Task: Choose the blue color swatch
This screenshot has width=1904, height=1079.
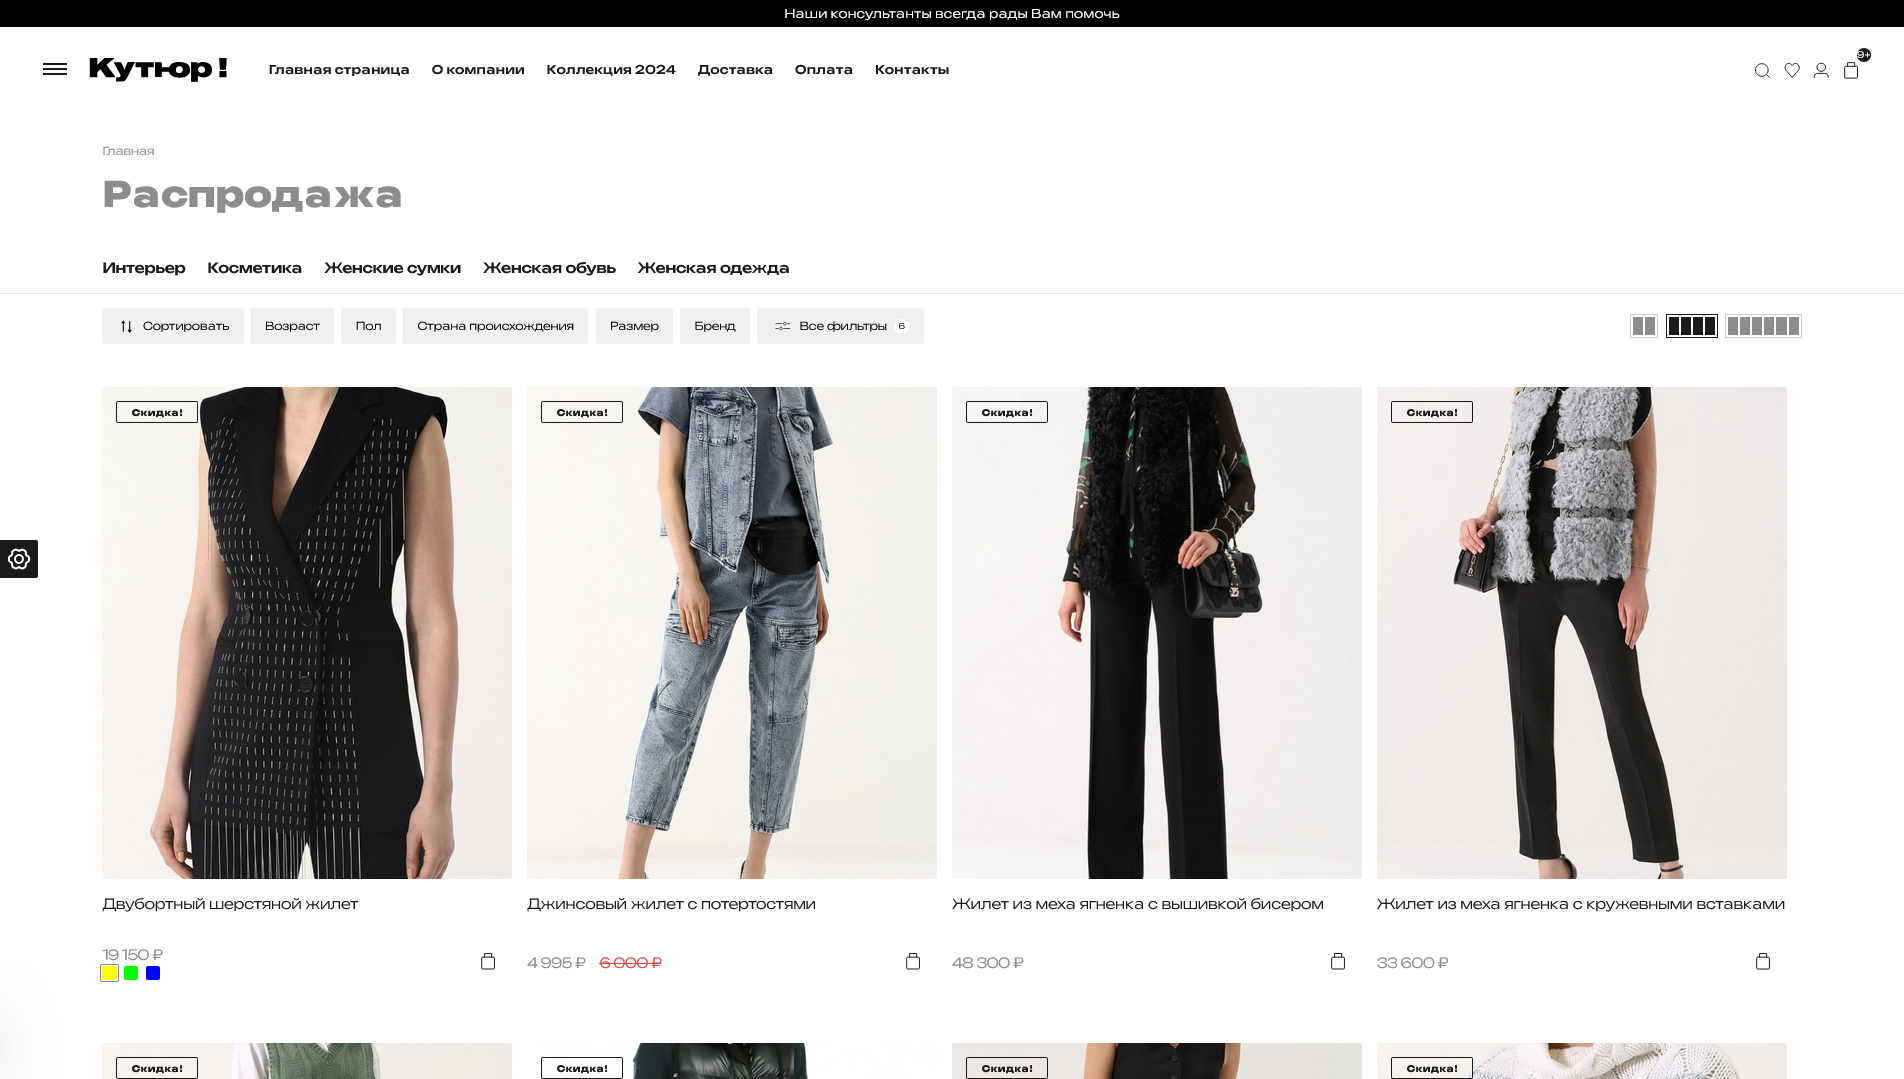Action: (x=153, y=973)
